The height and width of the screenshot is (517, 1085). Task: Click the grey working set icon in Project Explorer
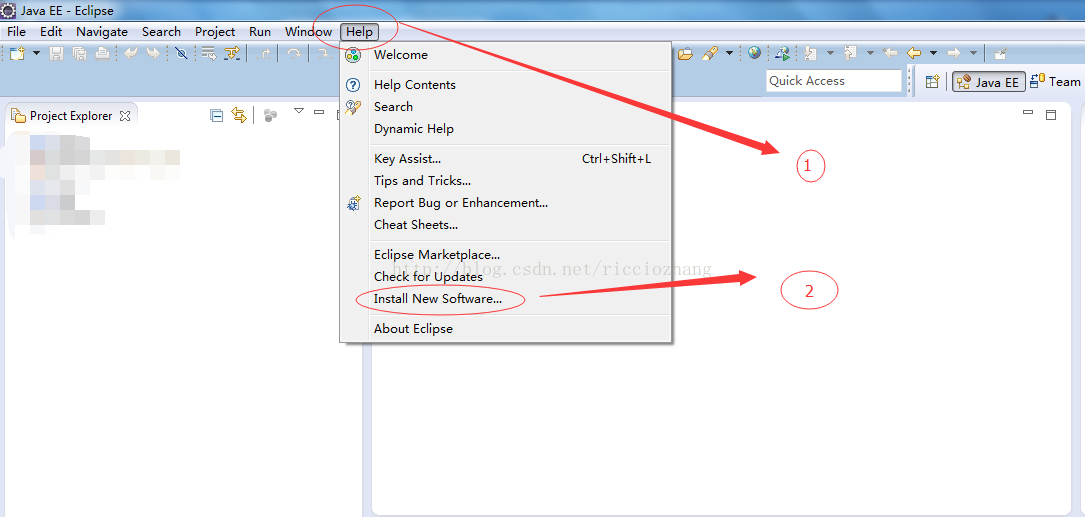coord(271,116)
